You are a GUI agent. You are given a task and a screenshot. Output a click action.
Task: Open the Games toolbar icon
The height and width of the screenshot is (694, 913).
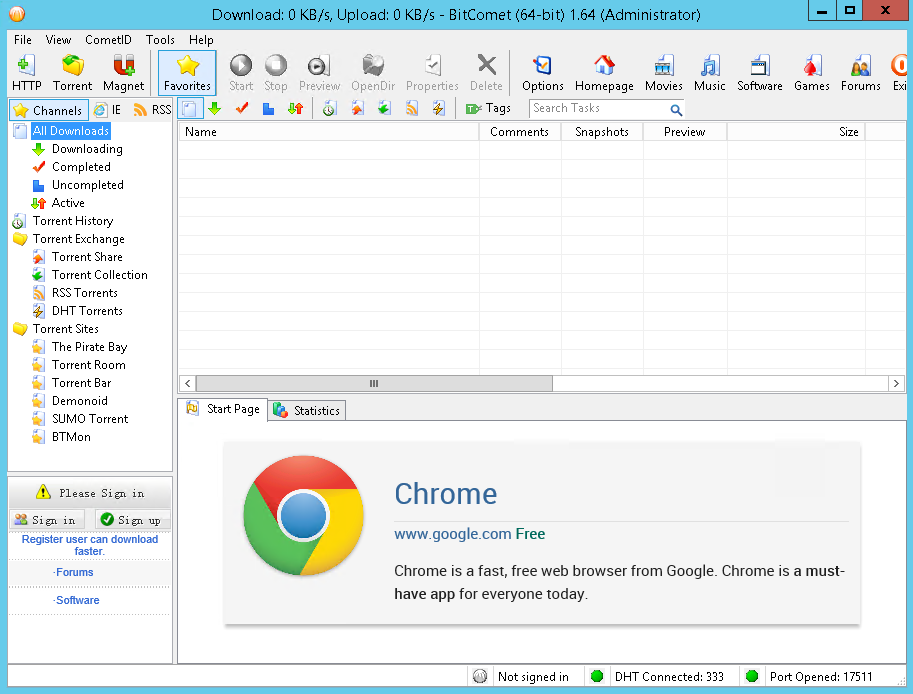(x=812, y=73)
